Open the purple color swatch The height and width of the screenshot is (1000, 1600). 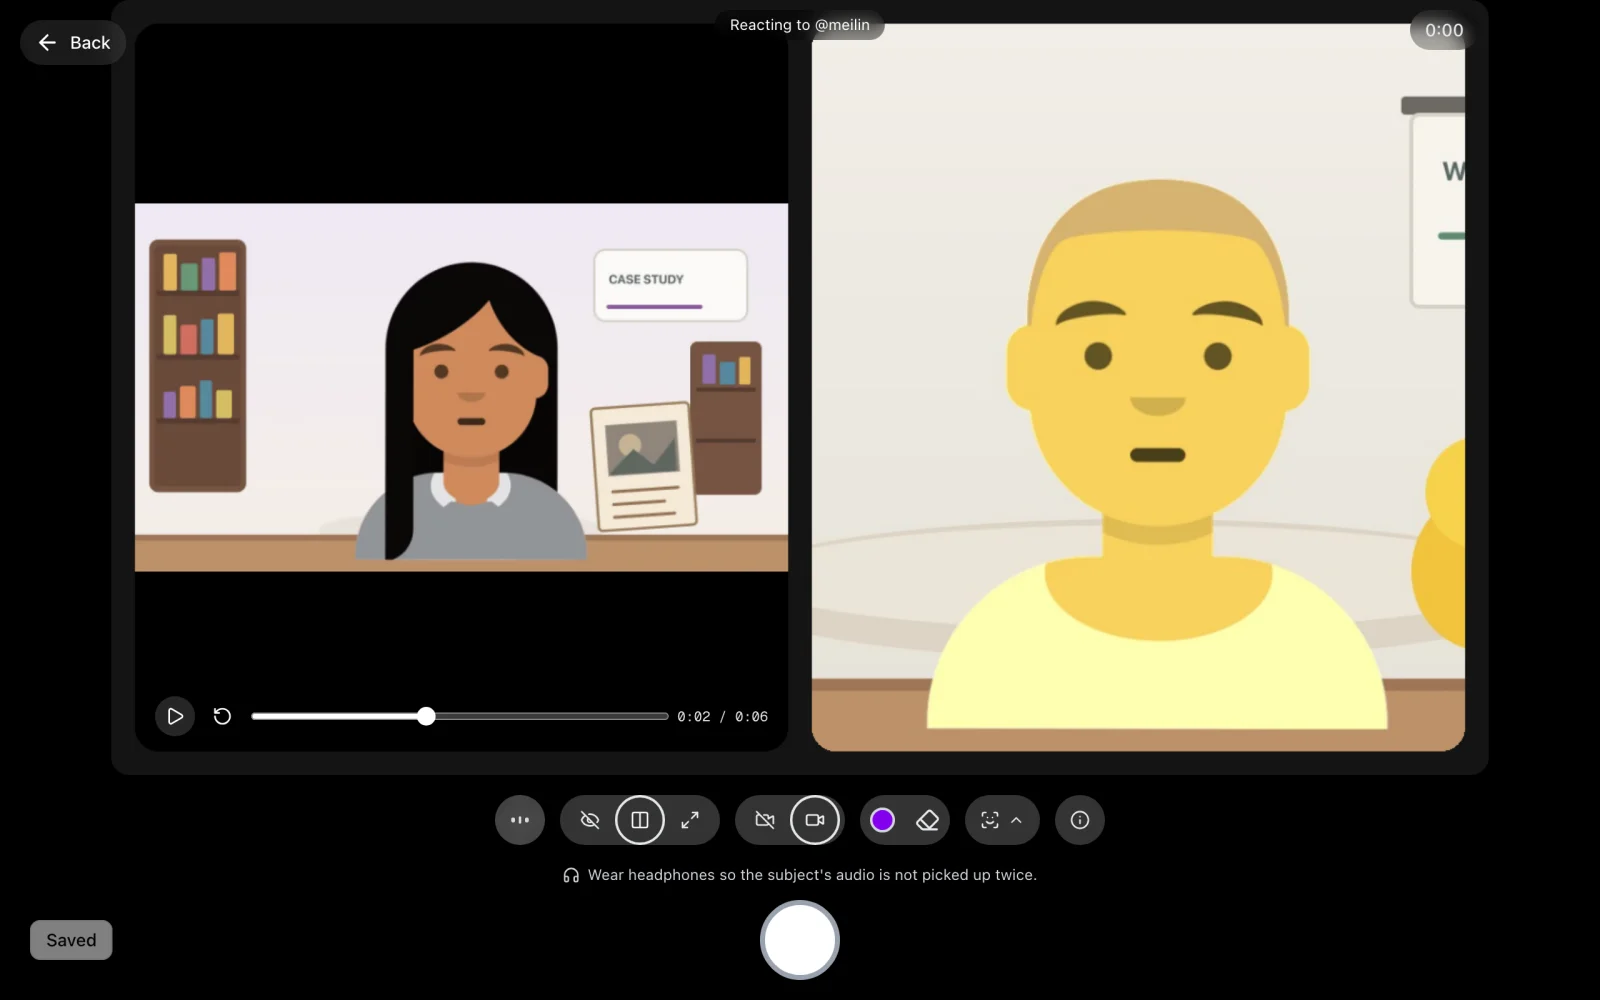882,820
